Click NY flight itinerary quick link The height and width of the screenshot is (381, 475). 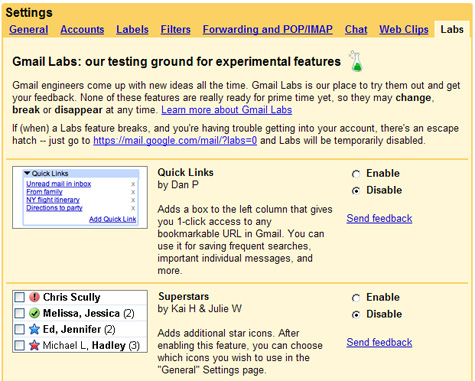tap(53, 200)
